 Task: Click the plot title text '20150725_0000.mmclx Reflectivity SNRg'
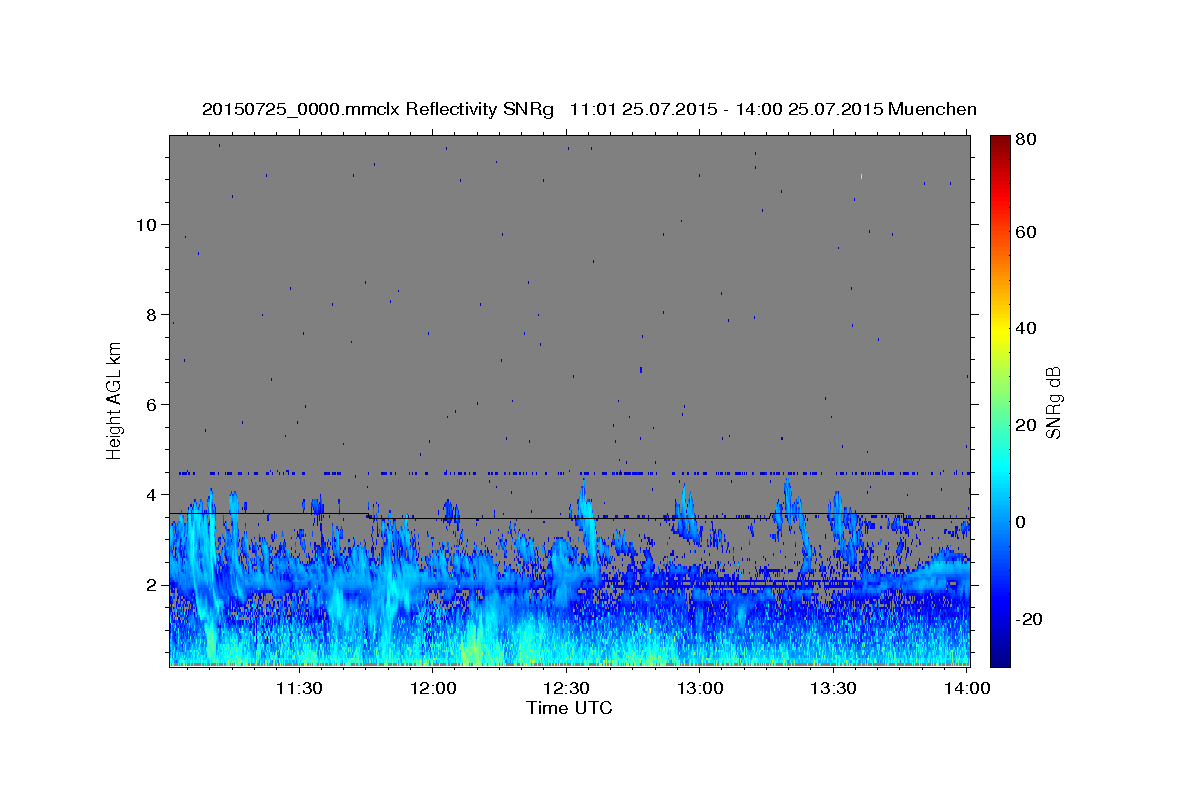[x=378, y=109]
